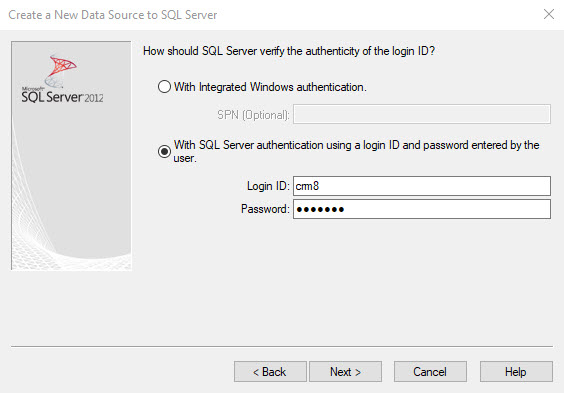The width and height of the screenshot is (564, 393).
Task: Focus the Login ID field containing crm8
Action: coord(422,186)
